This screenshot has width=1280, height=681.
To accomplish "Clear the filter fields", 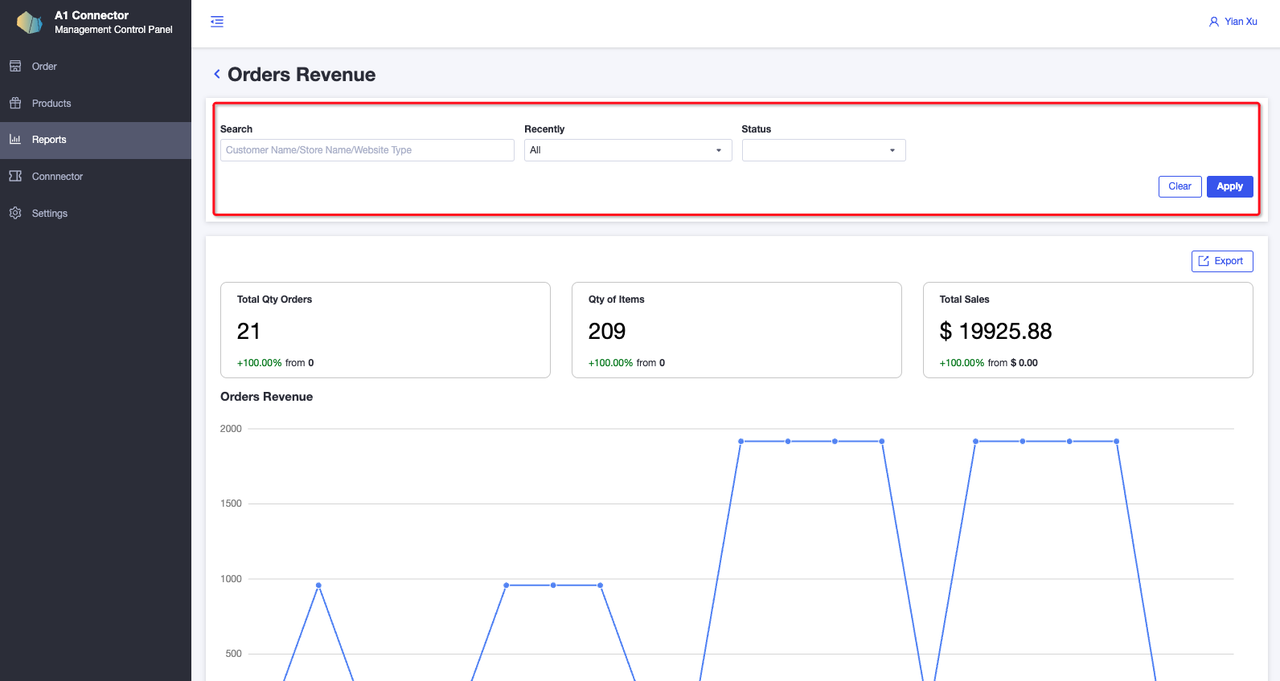I will (x=1180, y=186).
